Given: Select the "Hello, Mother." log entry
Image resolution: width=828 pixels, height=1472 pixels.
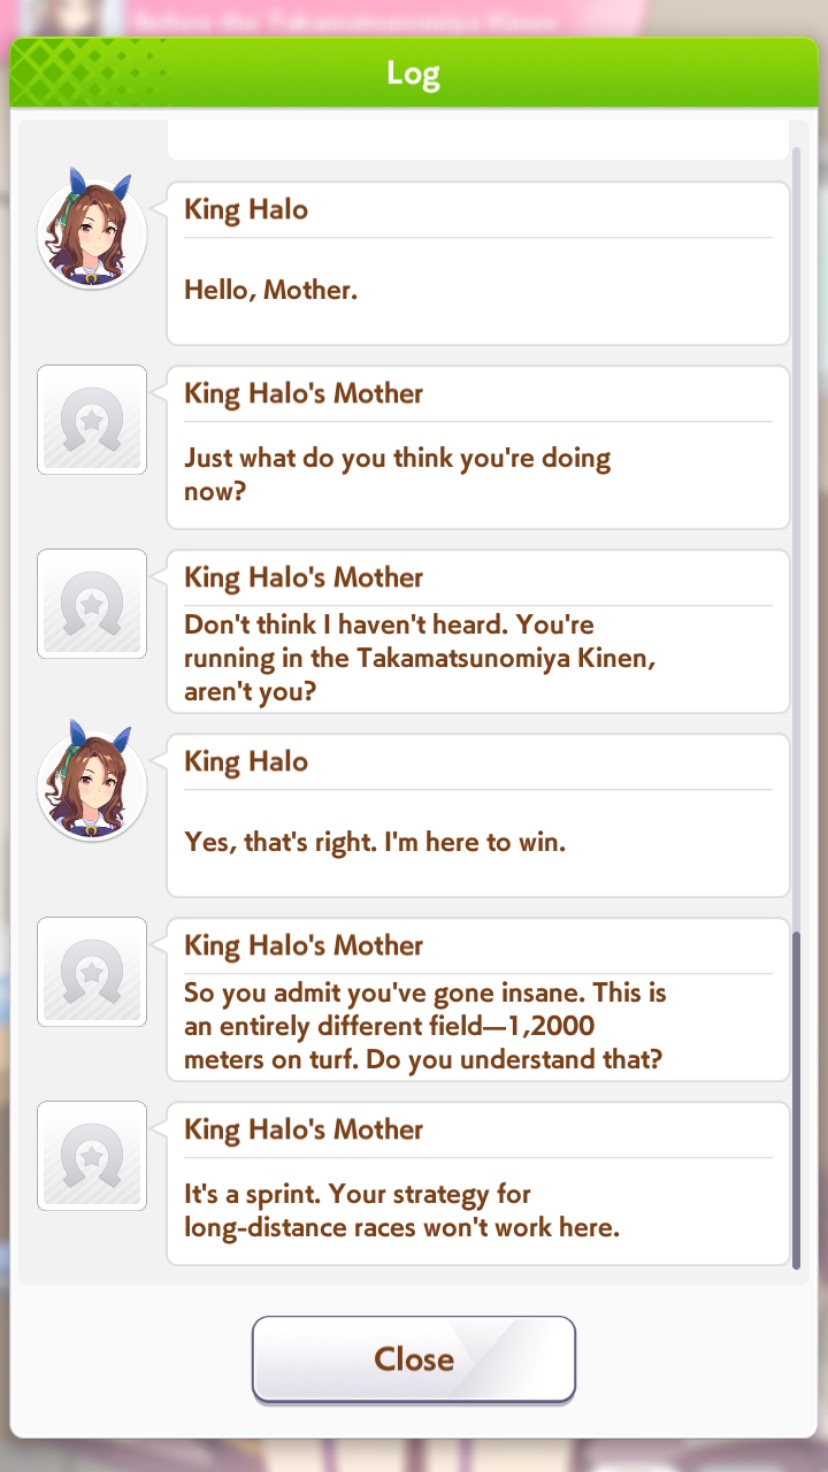Looking at the screenshot, I should pos(478,263).
